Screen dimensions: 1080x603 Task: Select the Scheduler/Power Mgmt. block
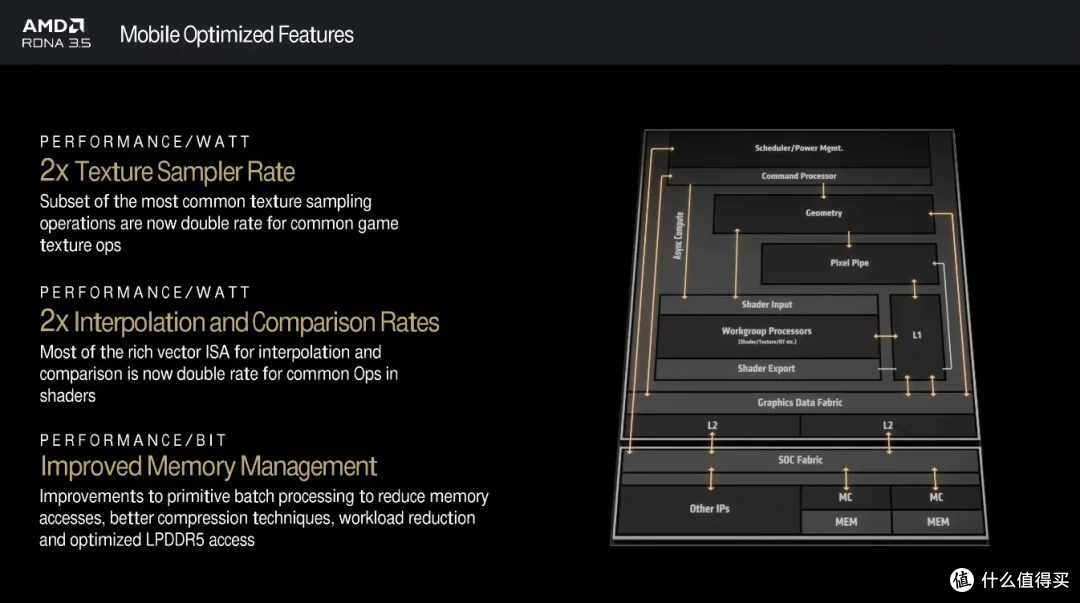click(x=798, y=148)
